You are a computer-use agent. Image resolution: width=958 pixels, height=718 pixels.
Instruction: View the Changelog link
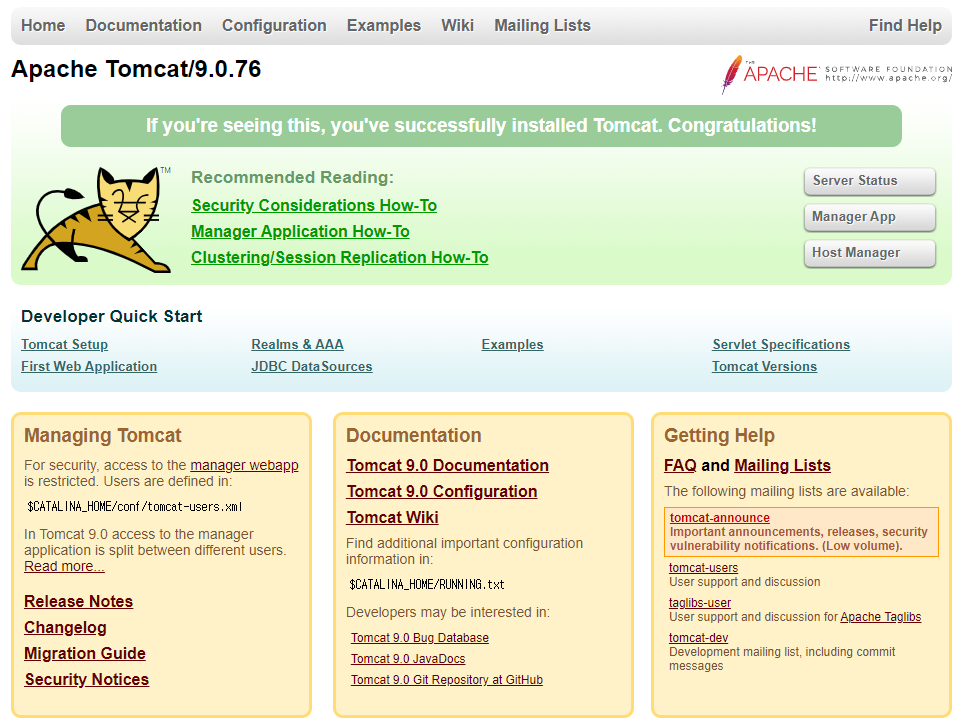point(65,628)
